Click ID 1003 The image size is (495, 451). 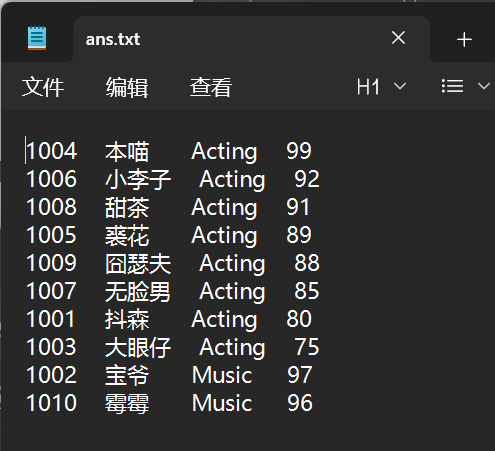pos(52,347)
